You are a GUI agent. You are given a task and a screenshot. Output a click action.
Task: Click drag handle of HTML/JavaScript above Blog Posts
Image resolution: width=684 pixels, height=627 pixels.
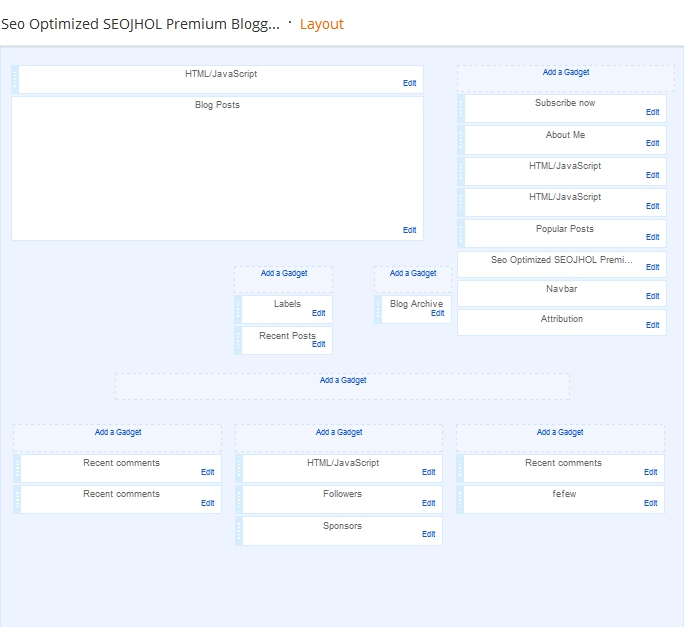click(x=15, y=79)
